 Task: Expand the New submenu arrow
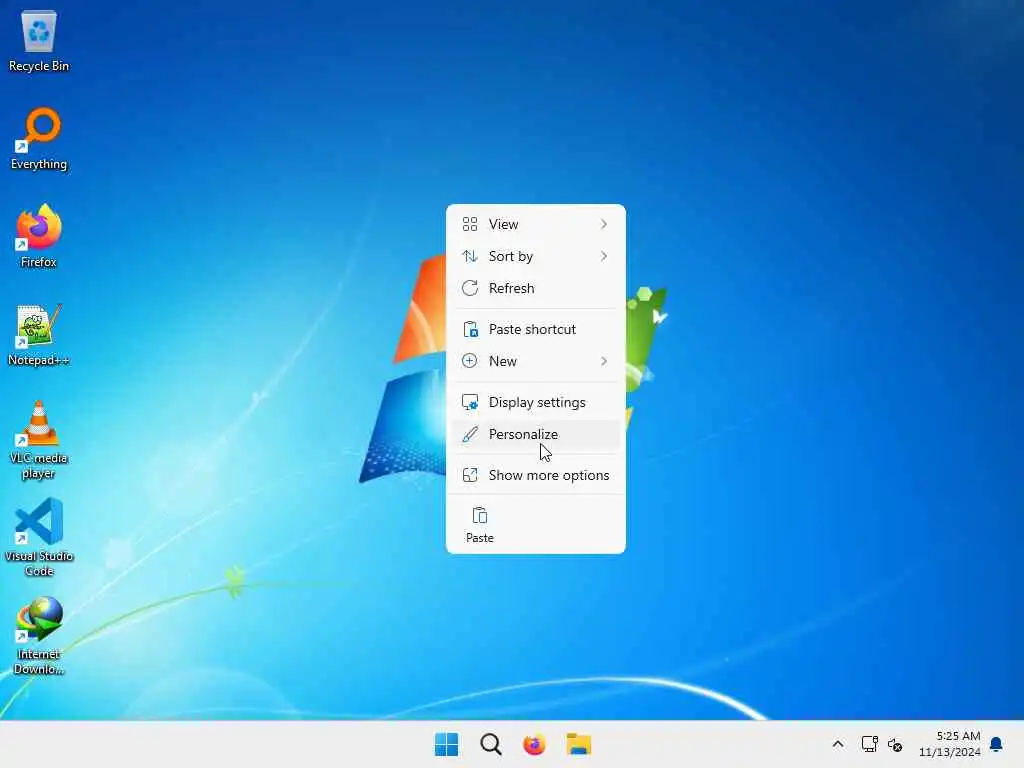604,361
